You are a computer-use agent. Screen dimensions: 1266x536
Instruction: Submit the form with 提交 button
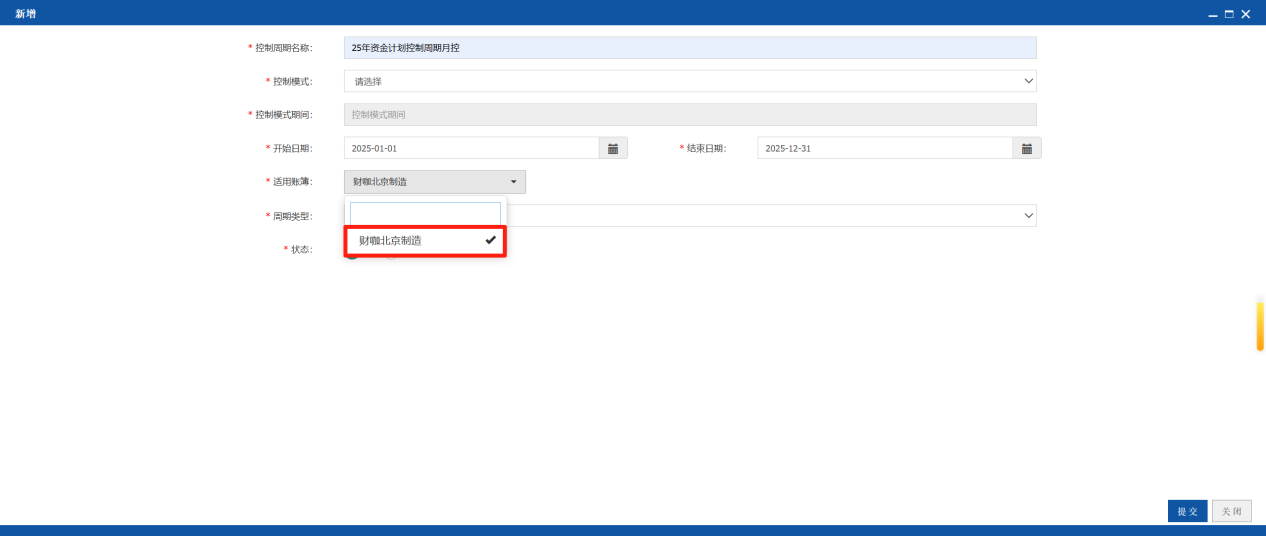click(x=1188, y=511)
